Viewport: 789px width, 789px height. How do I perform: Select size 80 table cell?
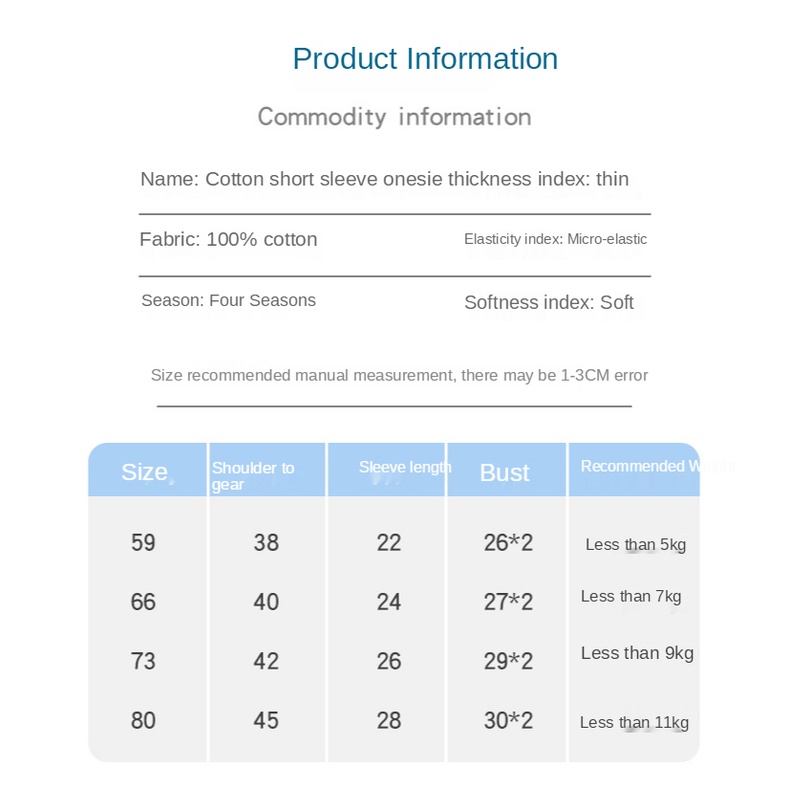click(x=143, y=720)
